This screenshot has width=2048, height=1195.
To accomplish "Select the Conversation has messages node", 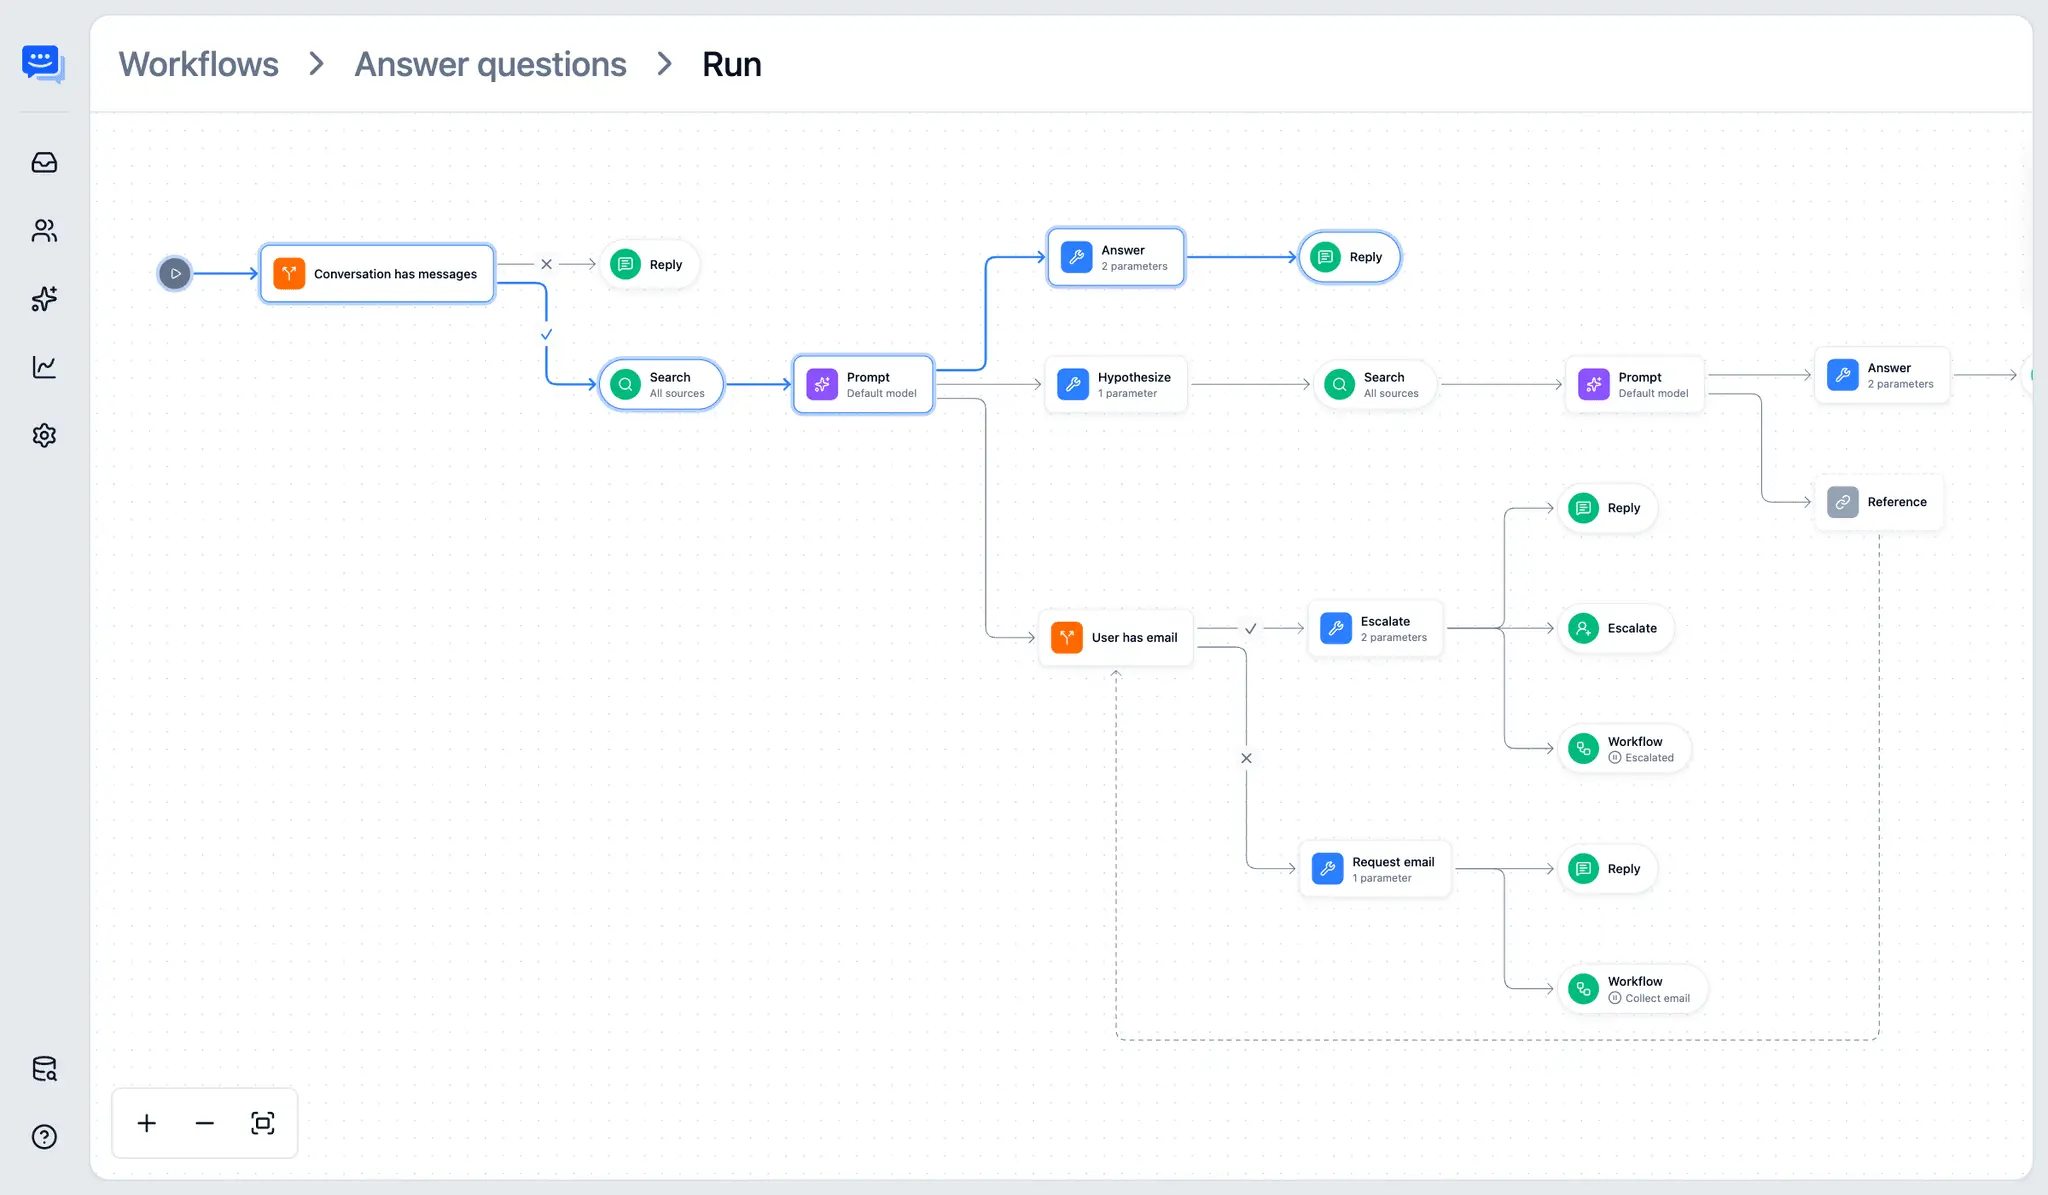I will [x=377, y=273].
